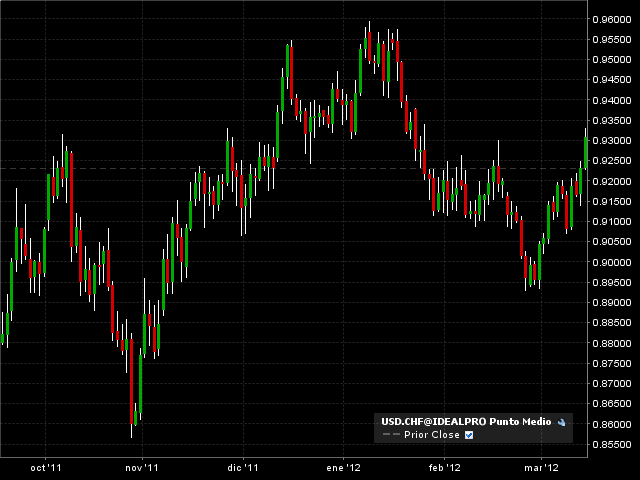Select the 0.93000 price axis label
The width and height of the screenshot is (640, 480).
(612, 141)
